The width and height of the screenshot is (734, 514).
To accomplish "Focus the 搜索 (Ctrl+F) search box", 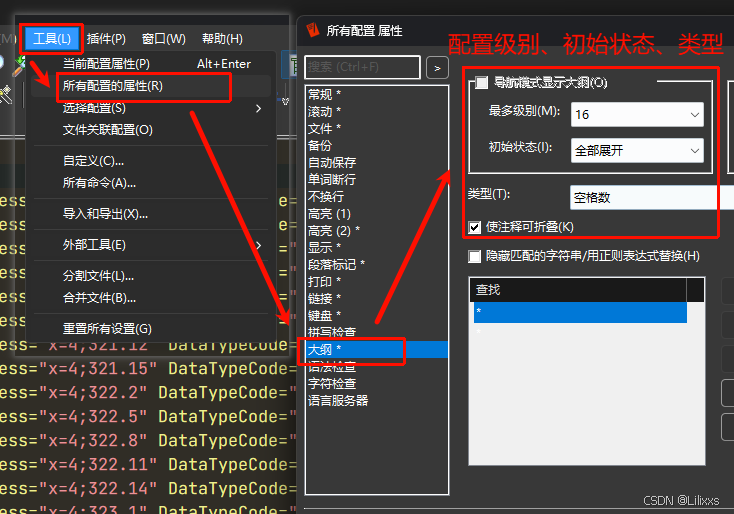I will [x=362, y=67].
